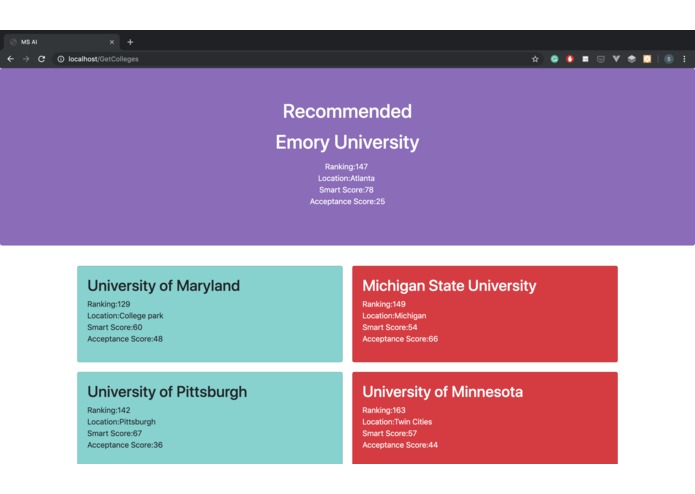Screen dimensions: 695x494
Task: Open the Pocket extension
Action: tap(601, 59)
